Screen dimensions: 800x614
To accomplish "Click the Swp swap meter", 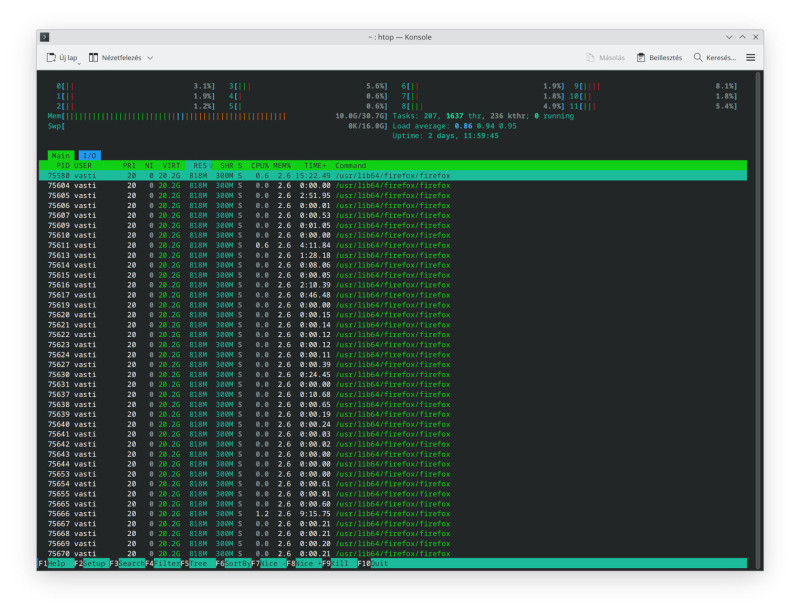I will pos(218,126).
